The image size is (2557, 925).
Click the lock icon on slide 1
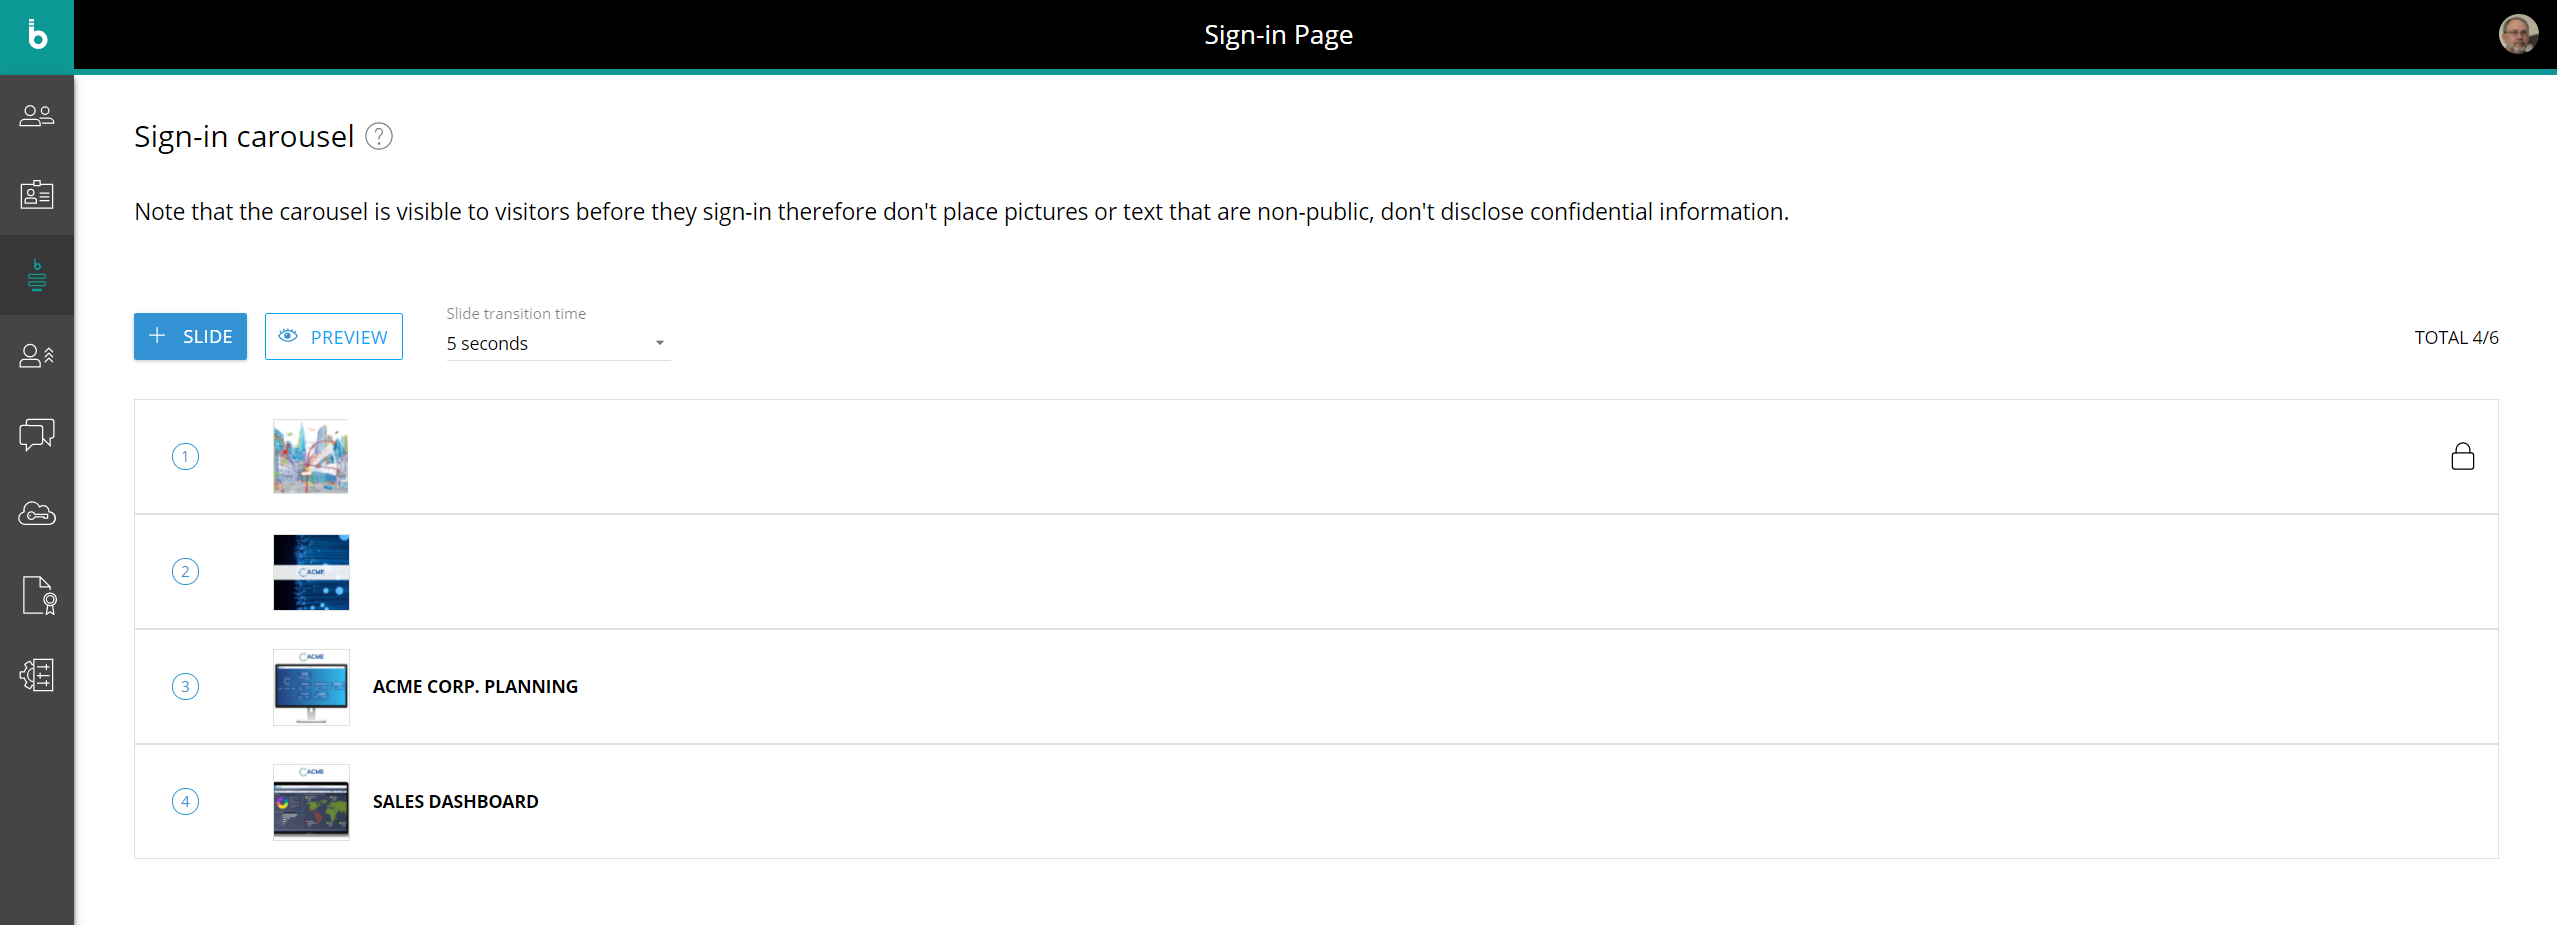(2462, 457)
